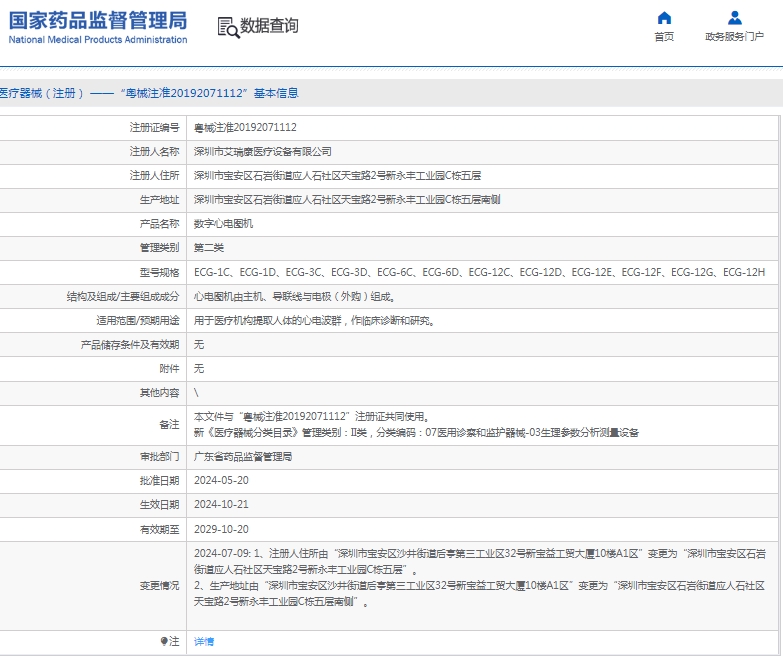Click the 型号规格 row label

pyautogui.click(x=159, y=272)
